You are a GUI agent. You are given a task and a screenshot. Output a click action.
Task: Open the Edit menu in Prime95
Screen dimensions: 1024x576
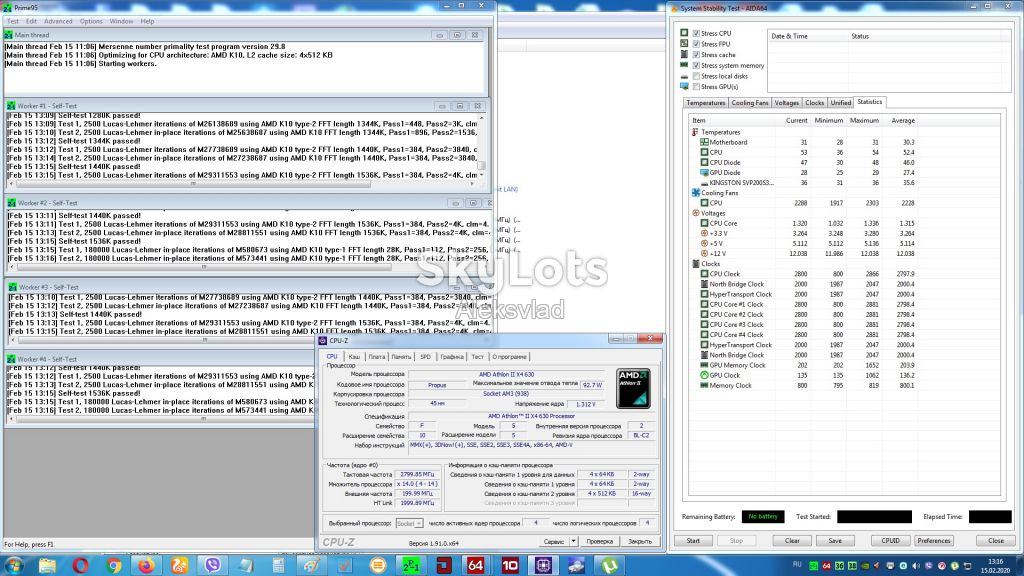(31, 21)
